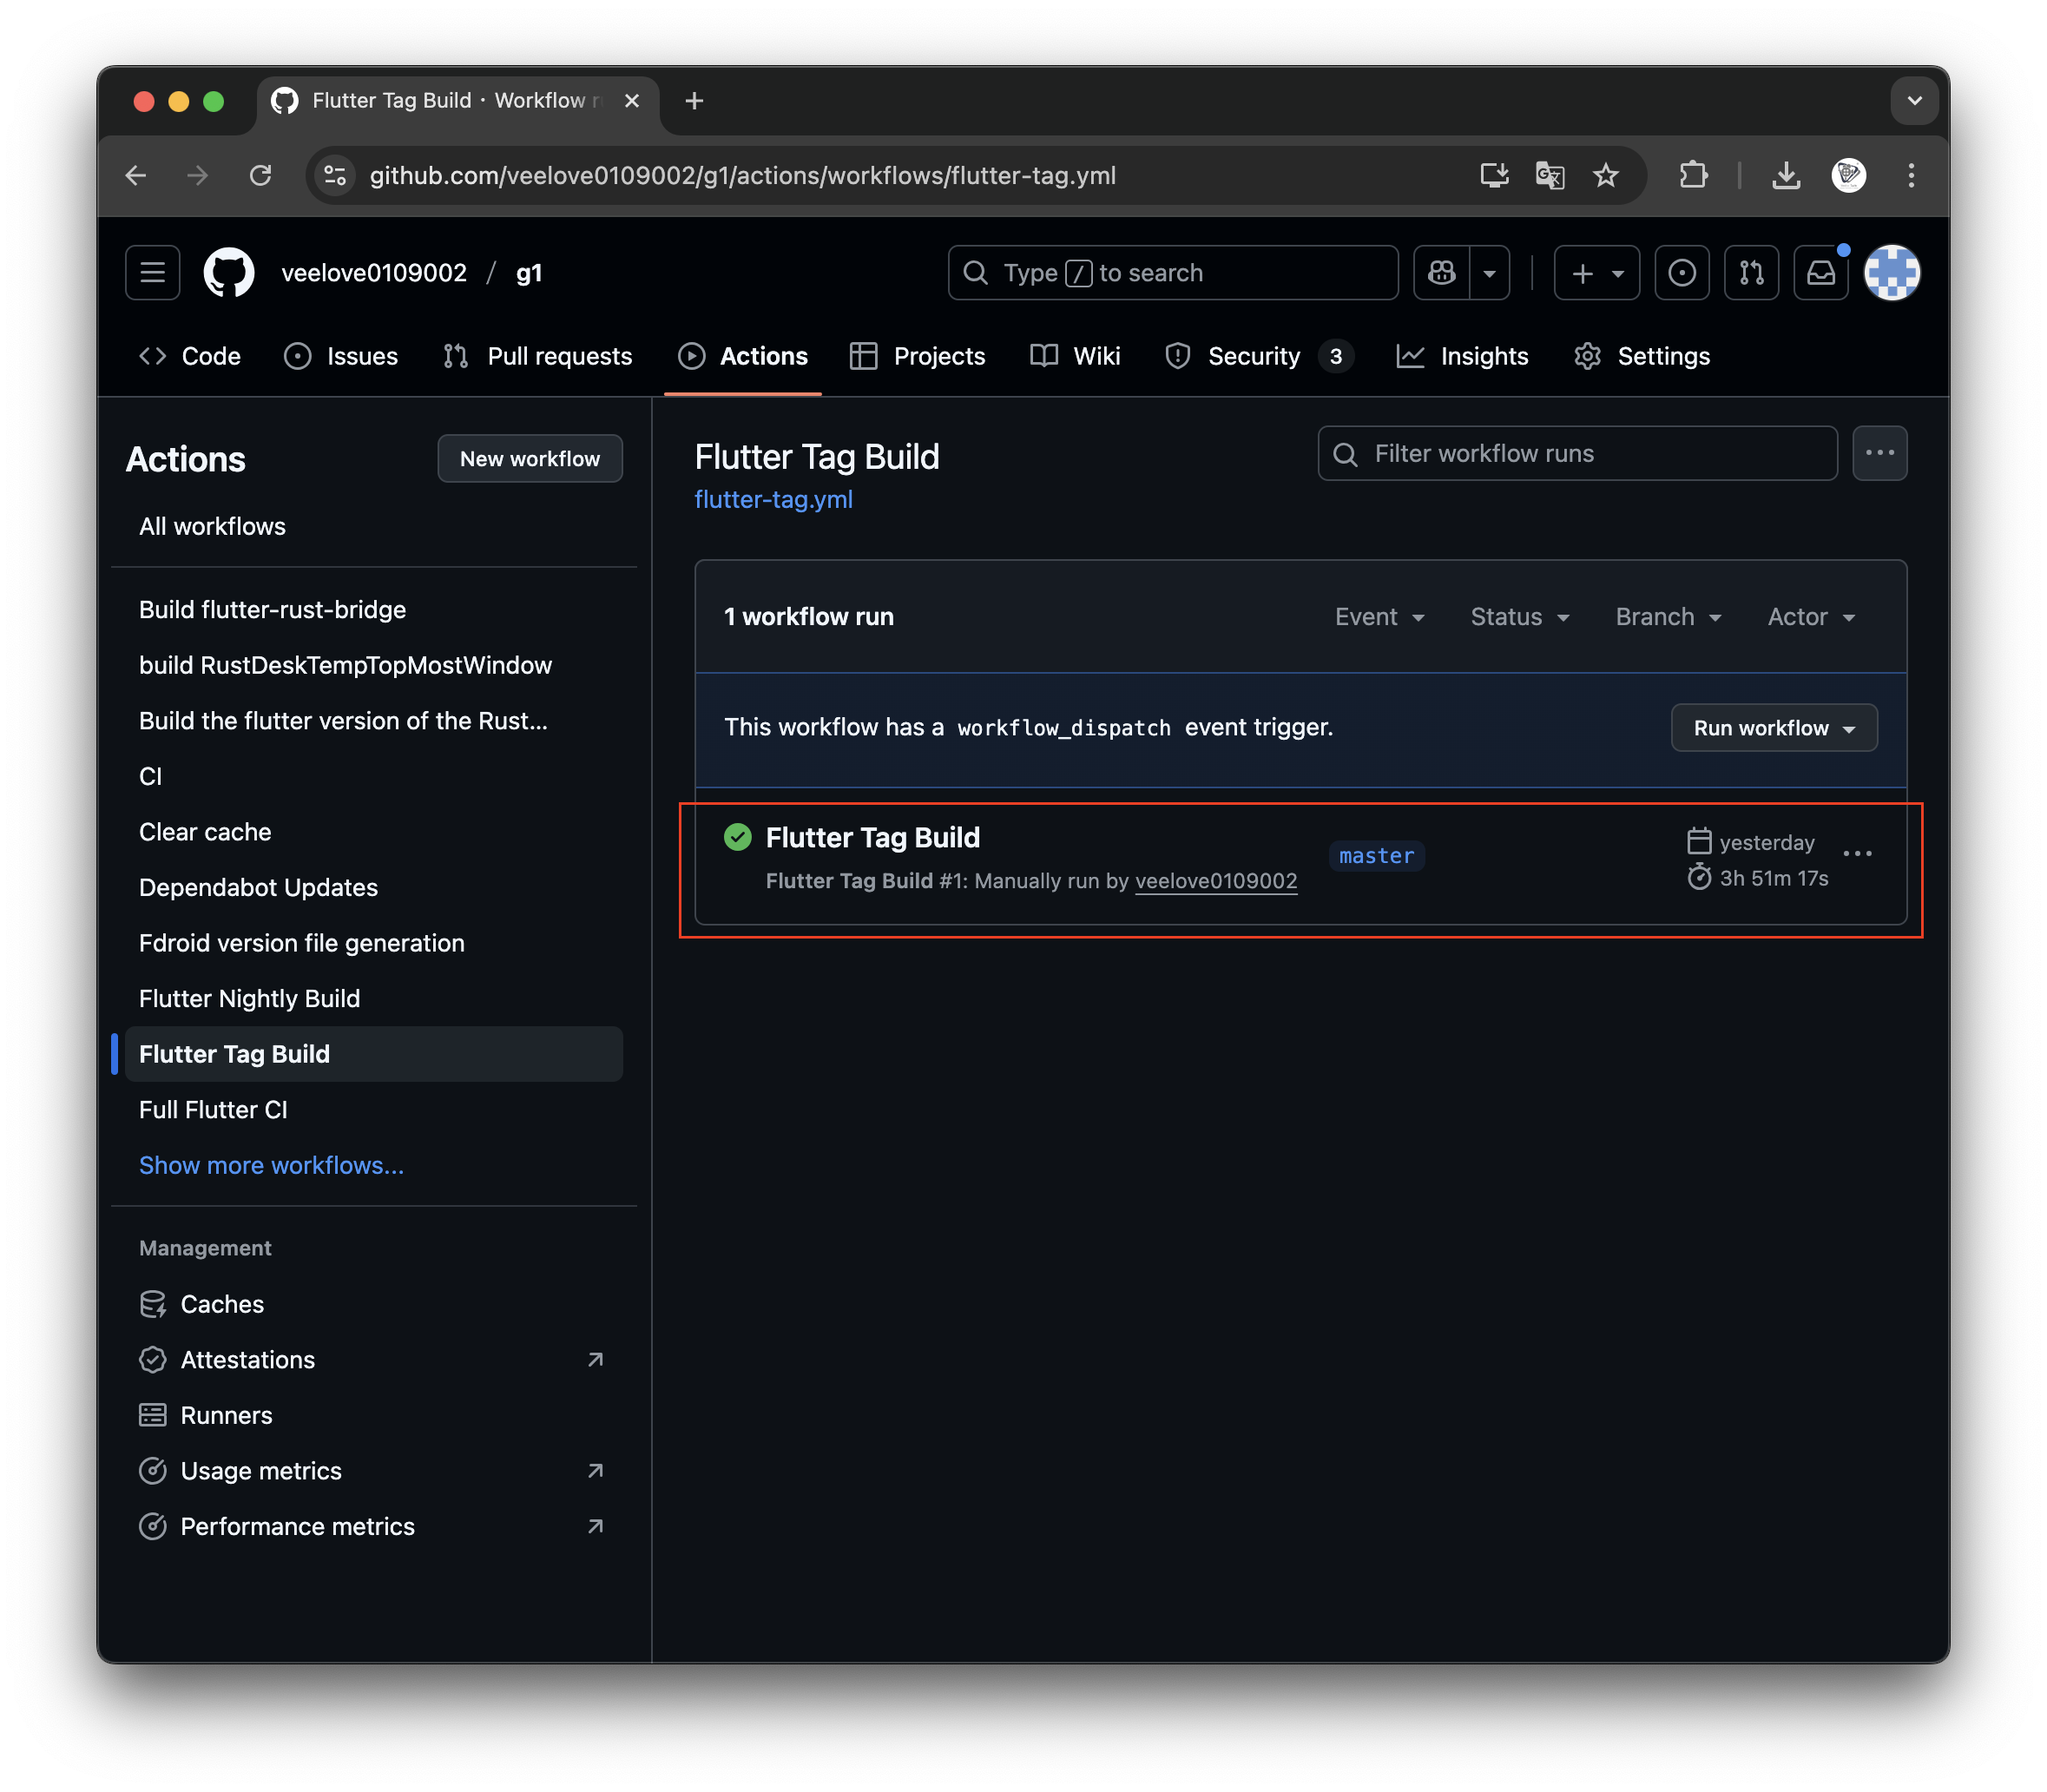Select Flutter Nightly Build workflow in sidebar
2047x1792 pixels.
pyautogui.click(x=249, y=998)
